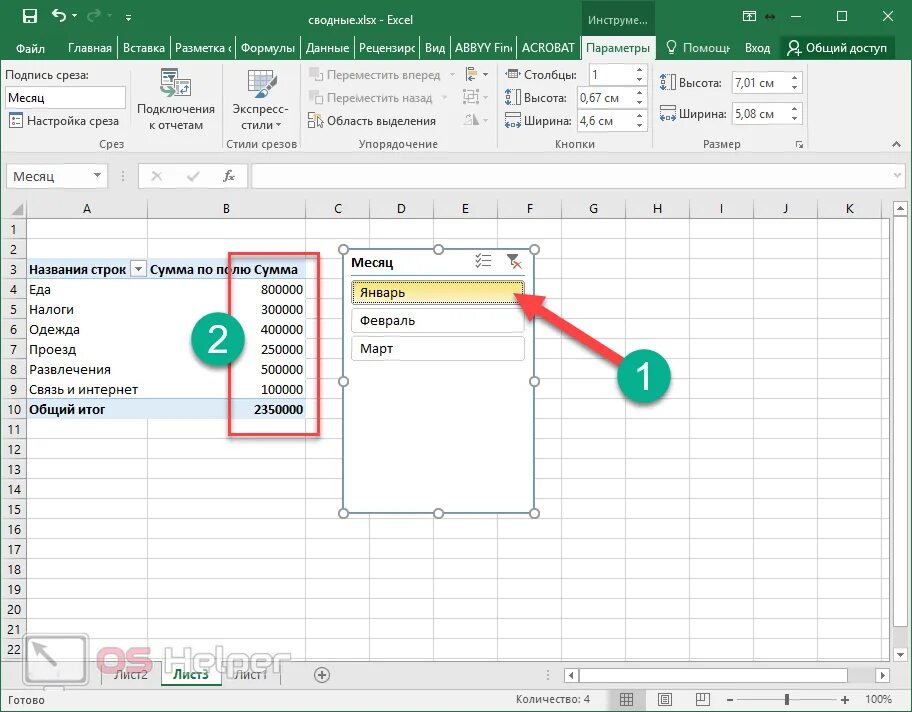This screenshot has height=712, width=912.
Task: Open the Файл tab
Action: [x=30, y=48]
